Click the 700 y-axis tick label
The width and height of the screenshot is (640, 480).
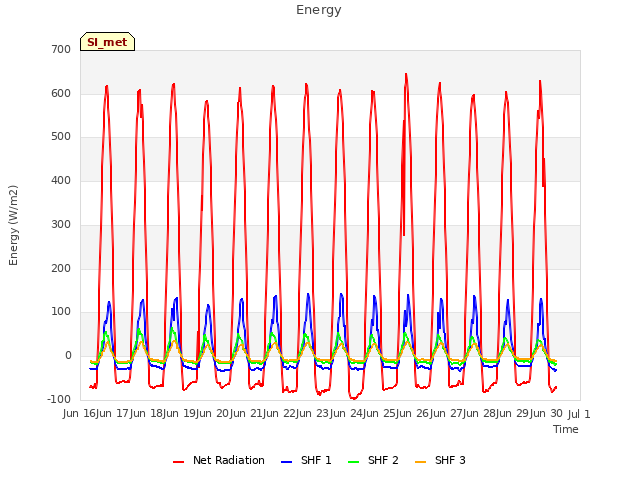pyautogui.click(x=61, y=49)
